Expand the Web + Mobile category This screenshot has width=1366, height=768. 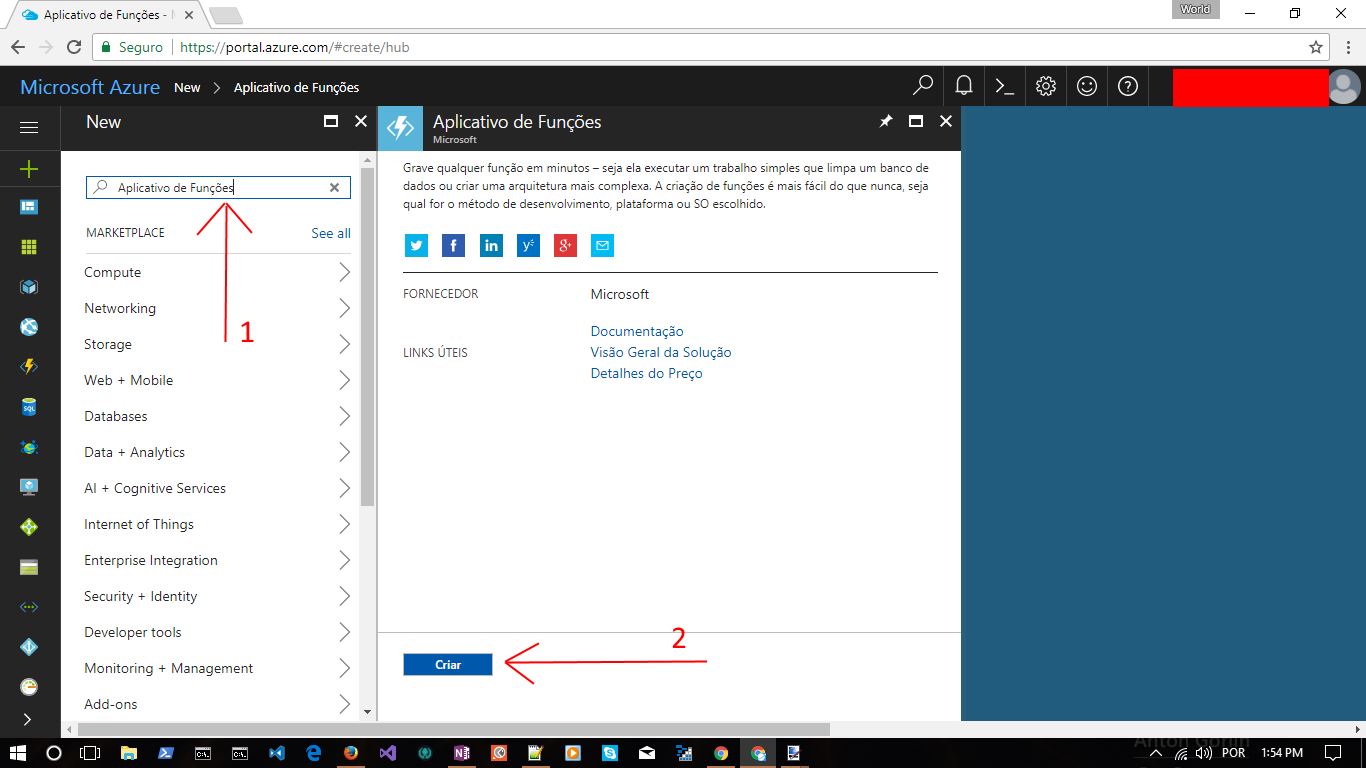coord(217,380)
